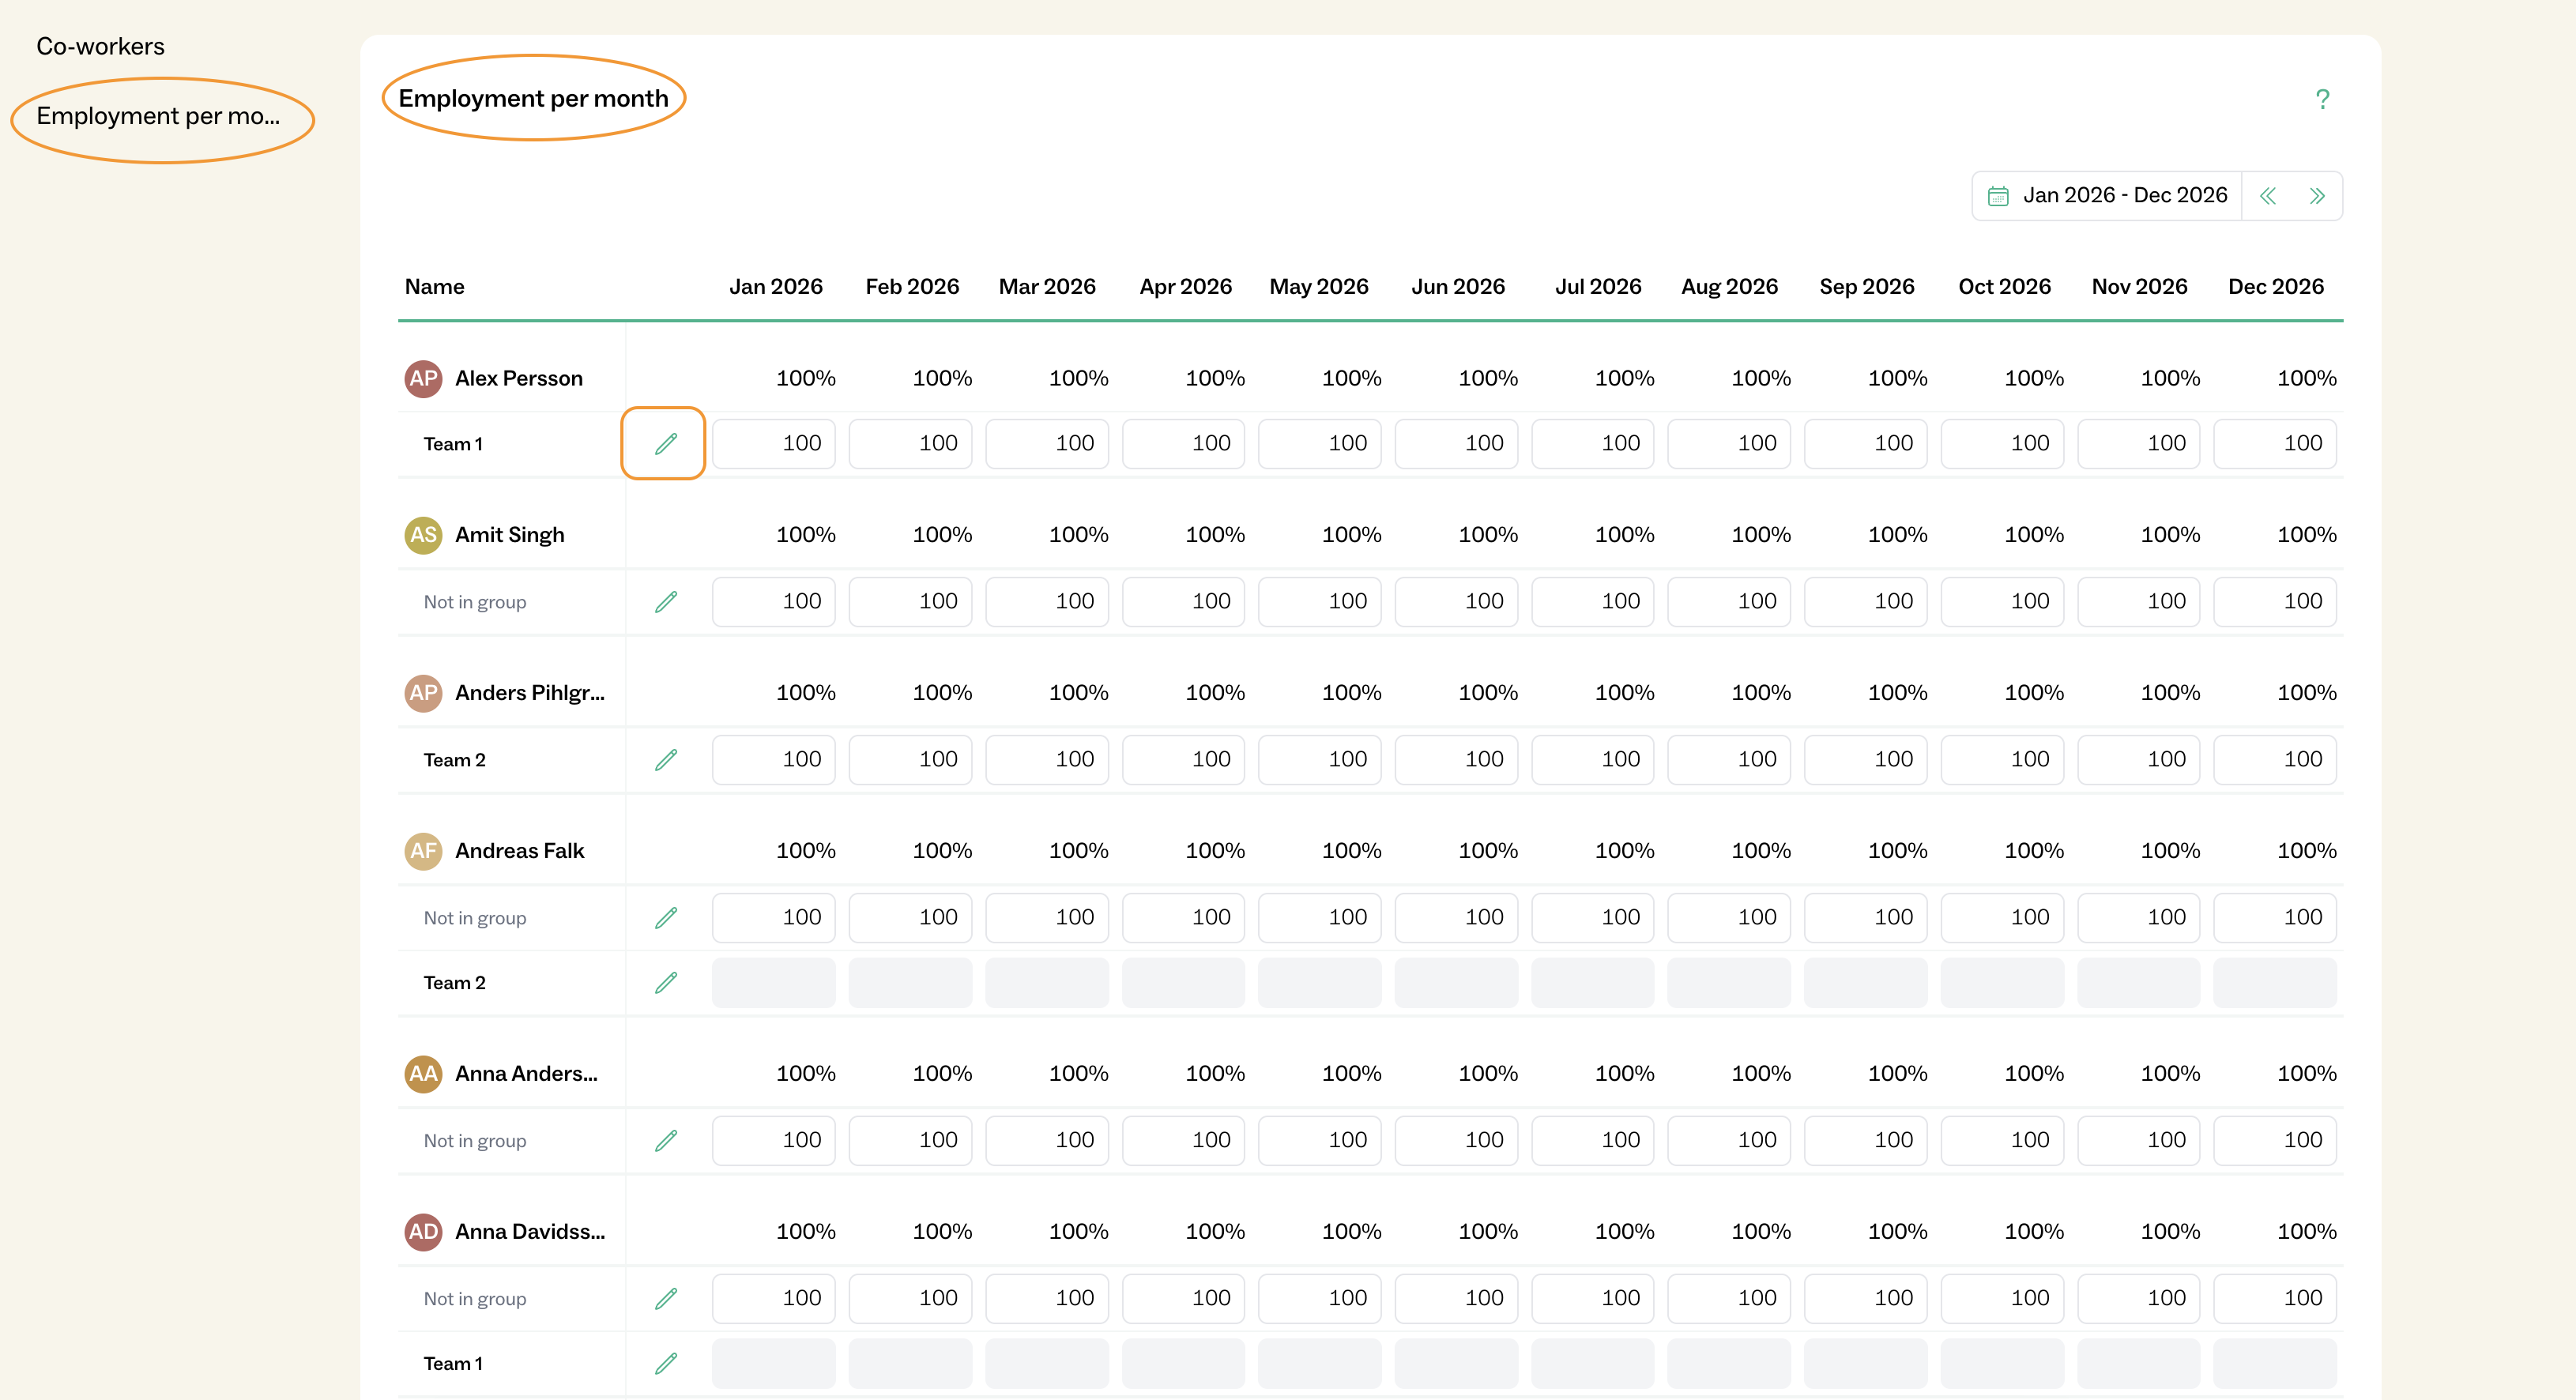The width and height of the screenshot is (2576, 1400).
Task: Open Co-workers in the sidebar
Action: tap(100, 46)
